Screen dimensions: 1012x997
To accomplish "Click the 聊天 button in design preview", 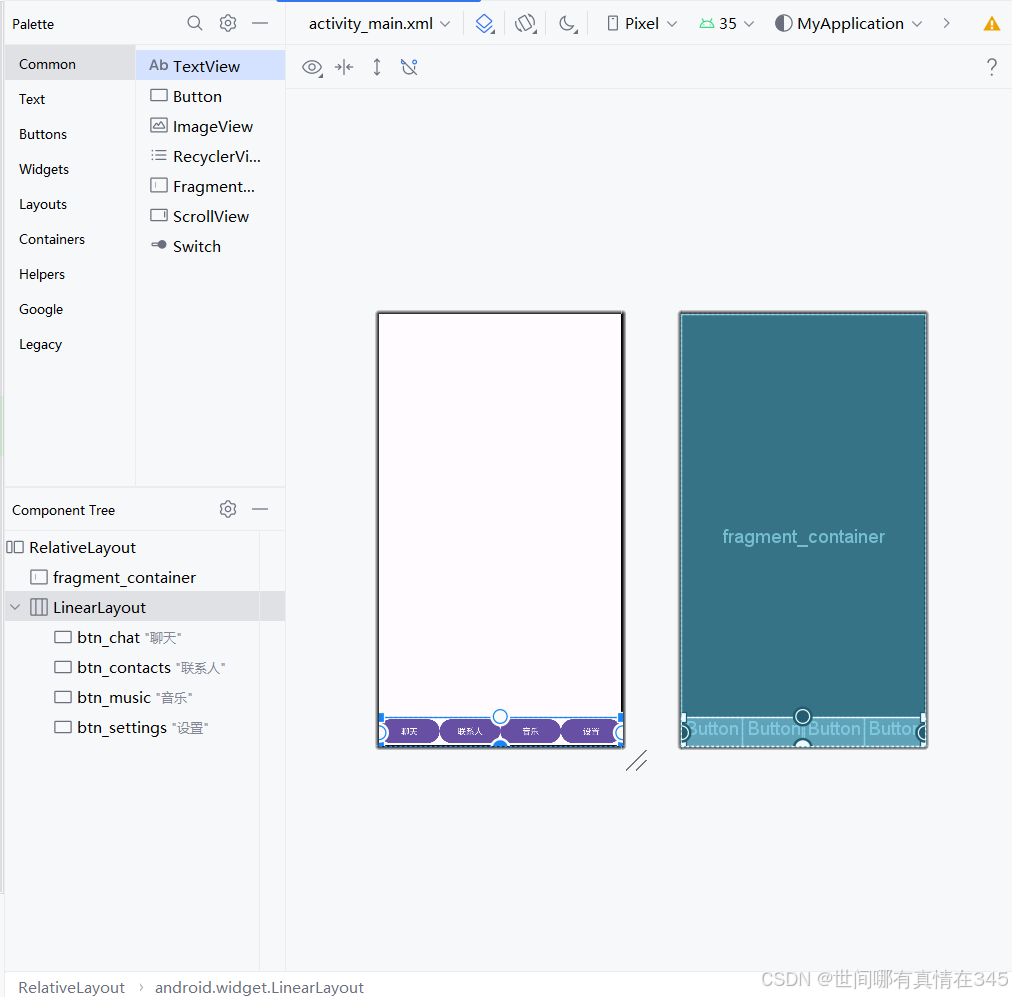I will 409,731.
